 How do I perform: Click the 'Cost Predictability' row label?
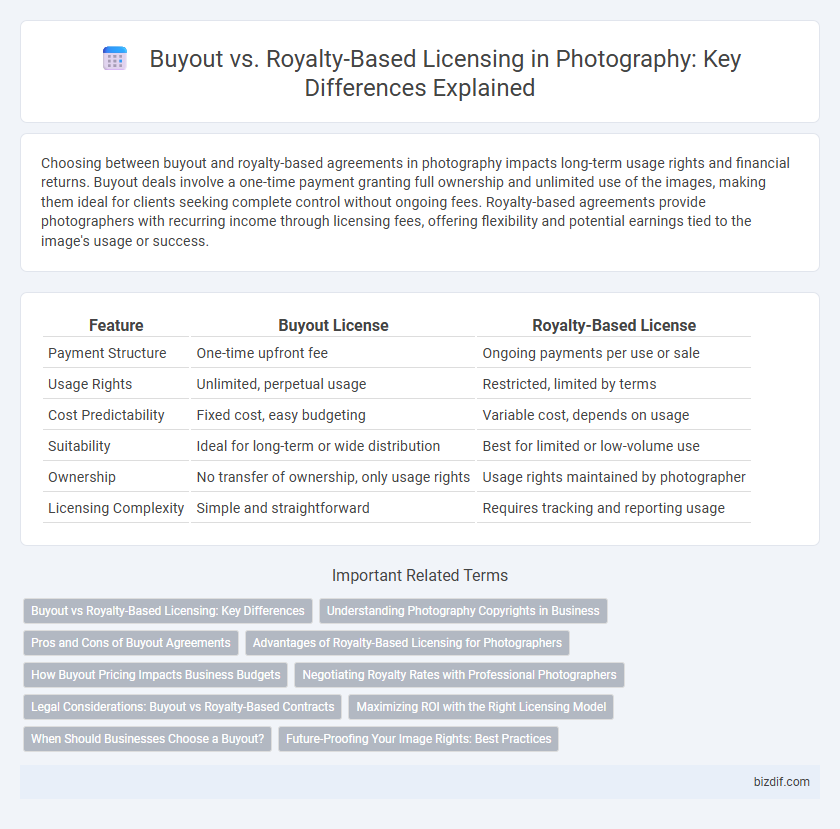(116, 415)
